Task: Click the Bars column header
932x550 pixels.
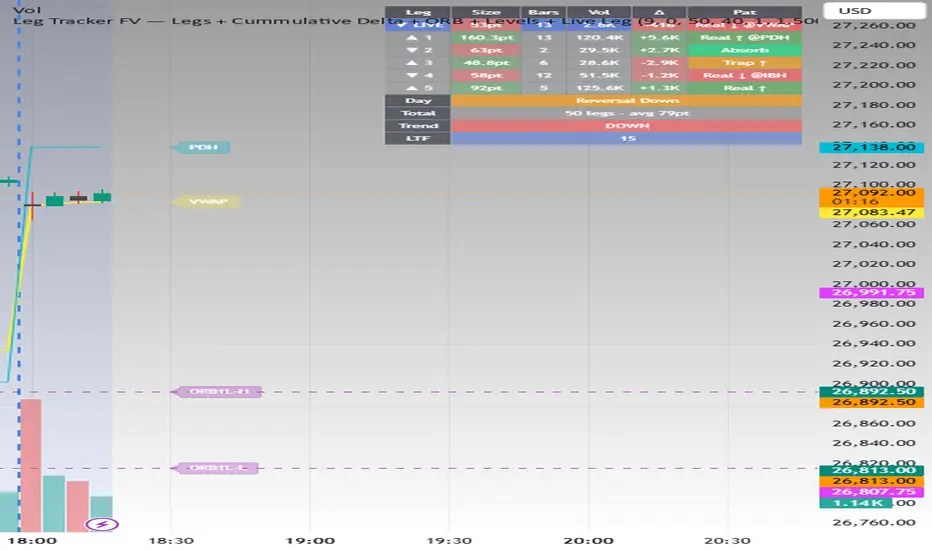Action: 543,12
